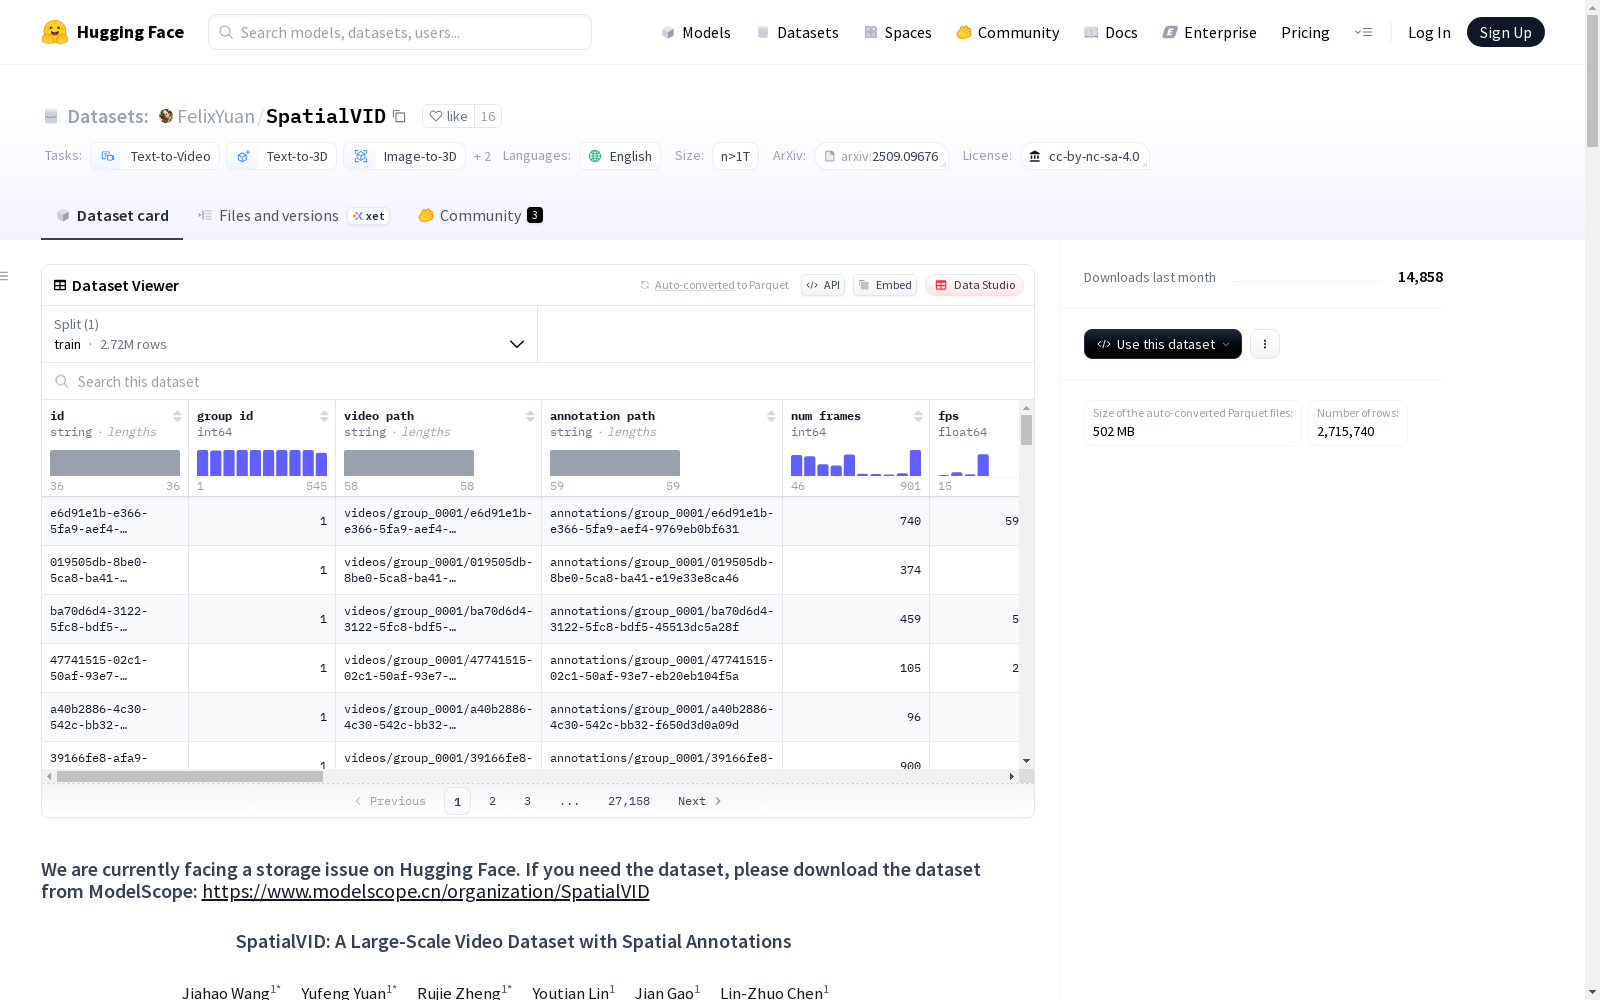The image size is (1600, 1000).
Task: Open the Docs navigation link
Action: click(x=1111, y=32)
